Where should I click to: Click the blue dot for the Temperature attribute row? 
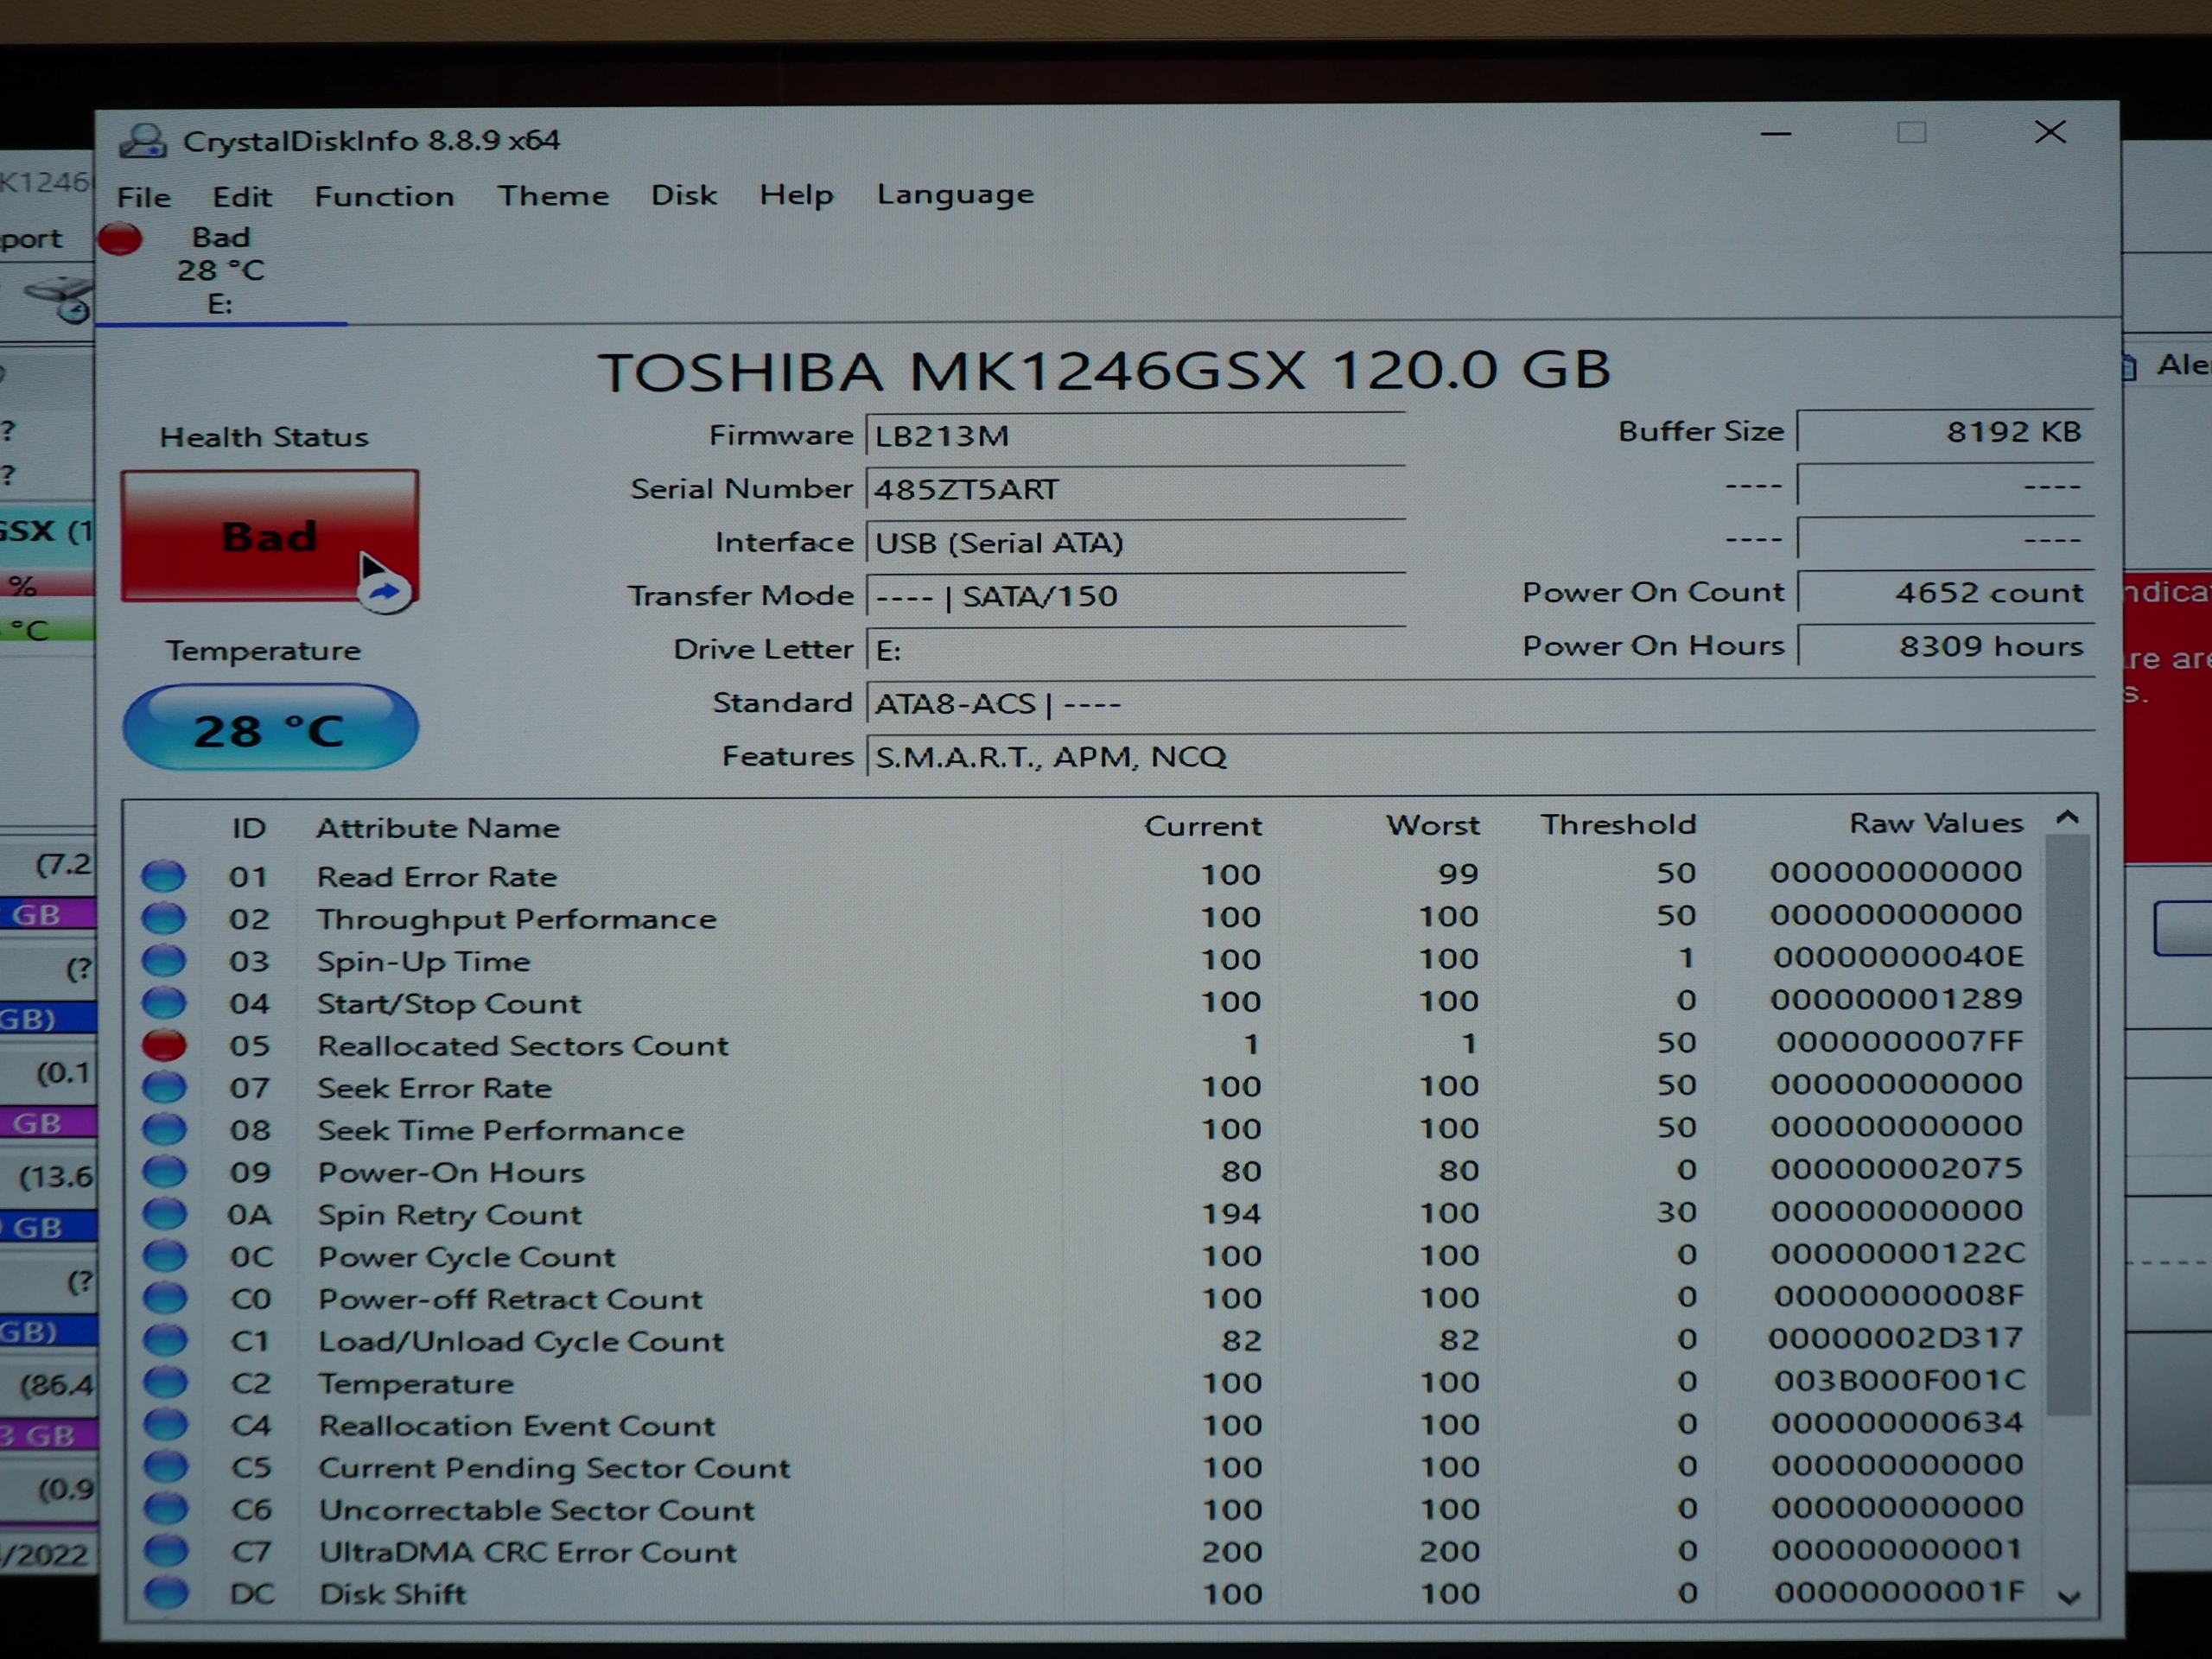coord(166,1383)
